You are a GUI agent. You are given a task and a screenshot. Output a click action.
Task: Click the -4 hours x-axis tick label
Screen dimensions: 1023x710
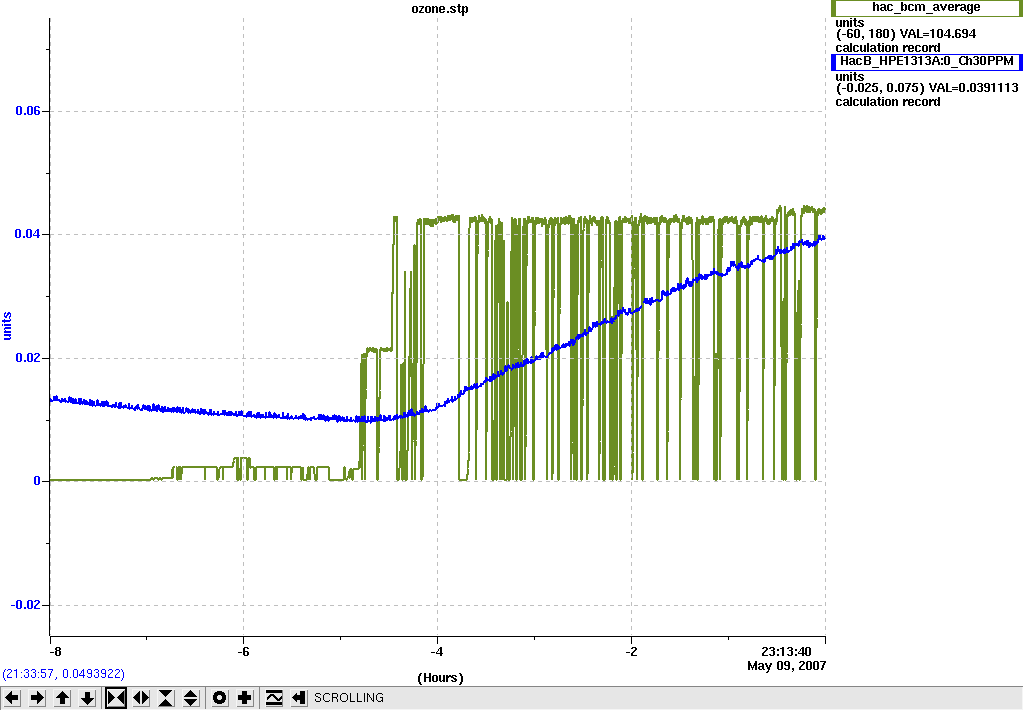[x=437, y=651]
